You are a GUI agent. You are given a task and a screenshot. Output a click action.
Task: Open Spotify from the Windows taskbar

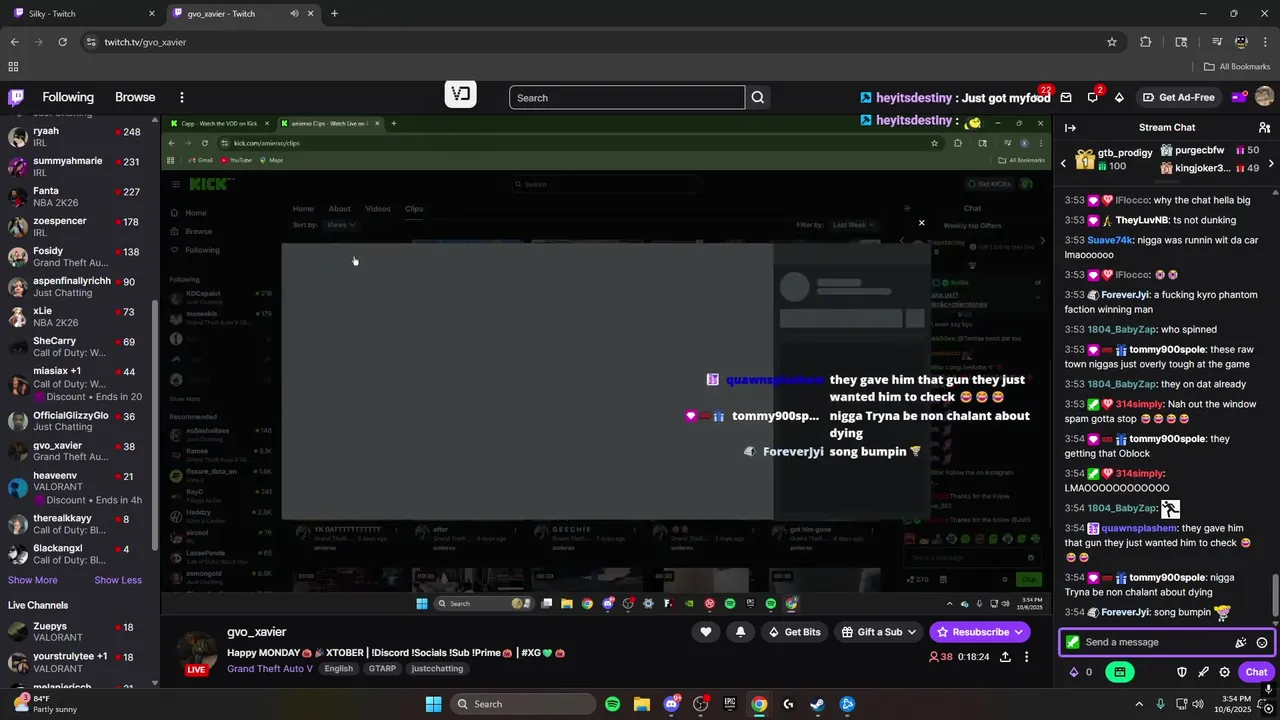coord(613,704)
